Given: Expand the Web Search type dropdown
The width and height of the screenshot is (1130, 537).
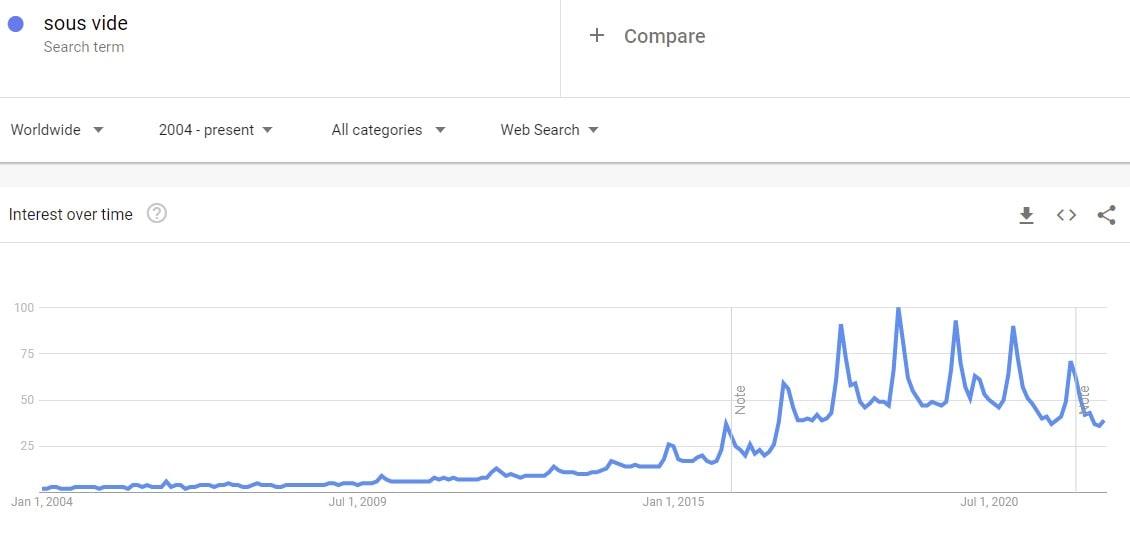Looking at the screenshot, I should pyautogui.click(x=549, y=130).
